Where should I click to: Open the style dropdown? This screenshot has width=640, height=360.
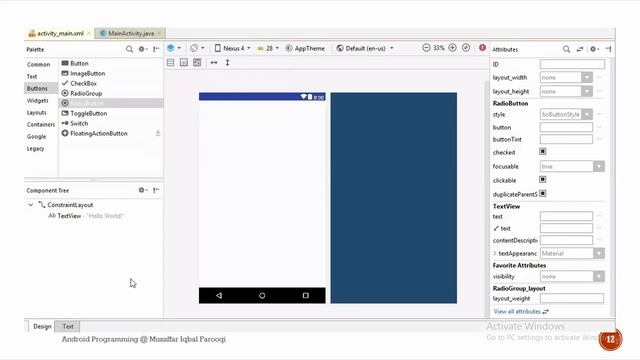(x=587, y=114)
